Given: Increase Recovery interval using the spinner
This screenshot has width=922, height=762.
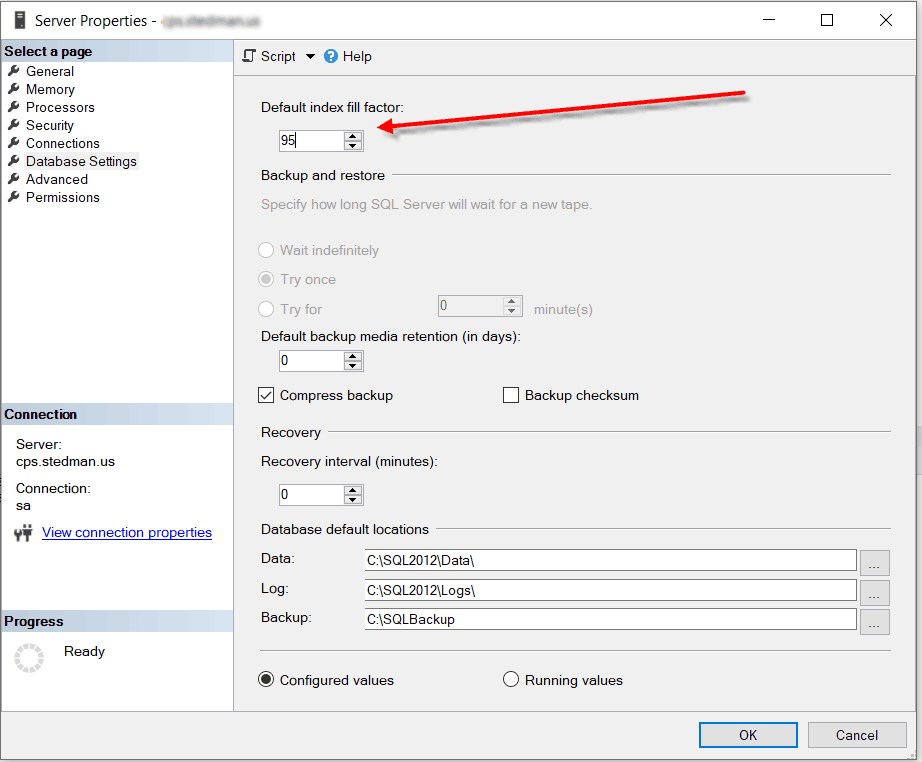Looking at the screenshot, I should coord(352,490).
